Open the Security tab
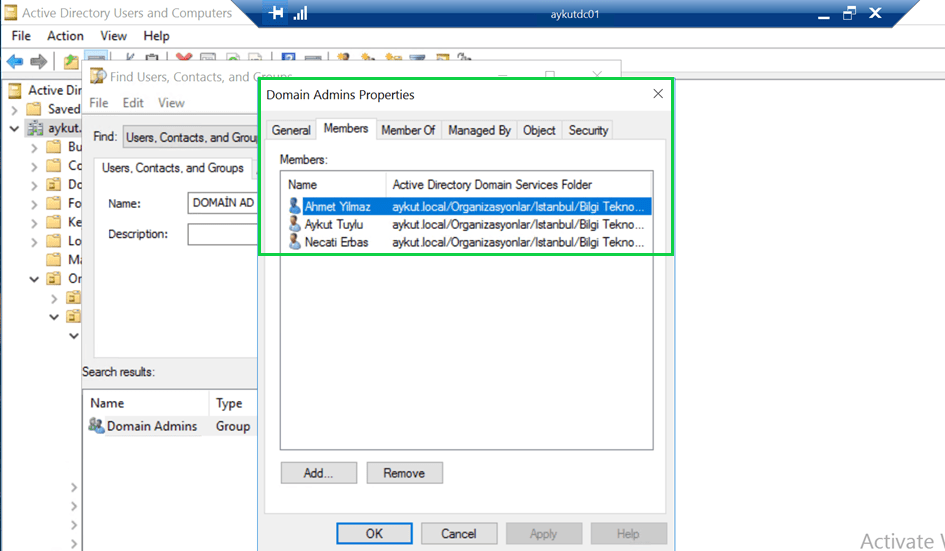This screenshot has width=945, height=551. 588,130
